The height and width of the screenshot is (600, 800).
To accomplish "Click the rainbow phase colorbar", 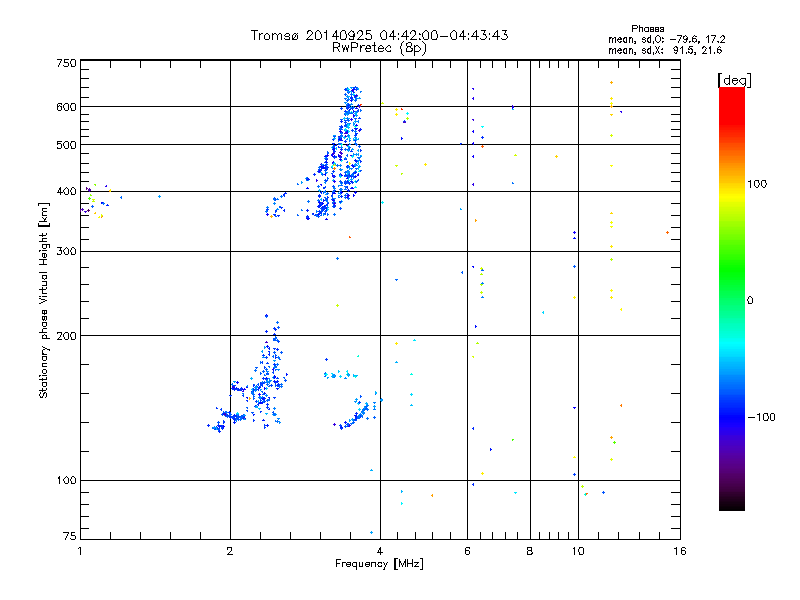I will tap(732, 298).
